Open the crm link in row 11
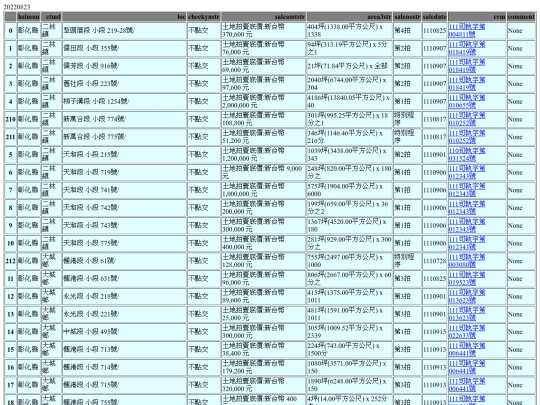This screenshot has width=540, height=405. coord(467,279)
